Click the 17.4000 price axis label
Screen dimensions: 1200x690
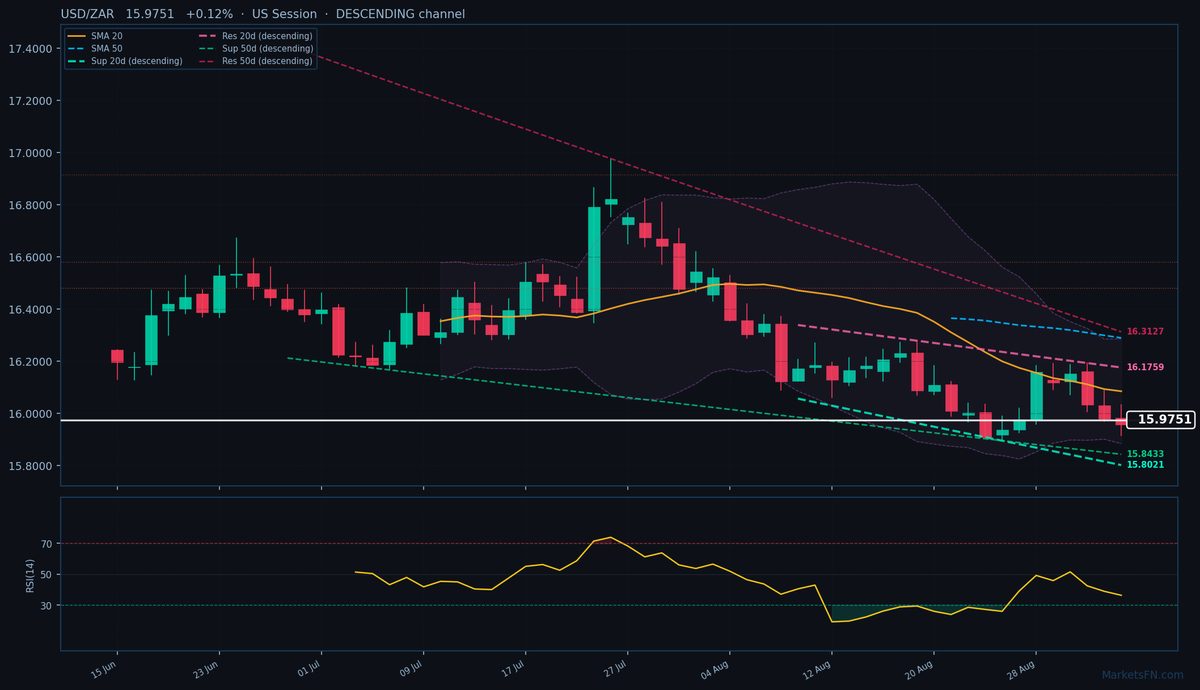click(x=32, y=49)
